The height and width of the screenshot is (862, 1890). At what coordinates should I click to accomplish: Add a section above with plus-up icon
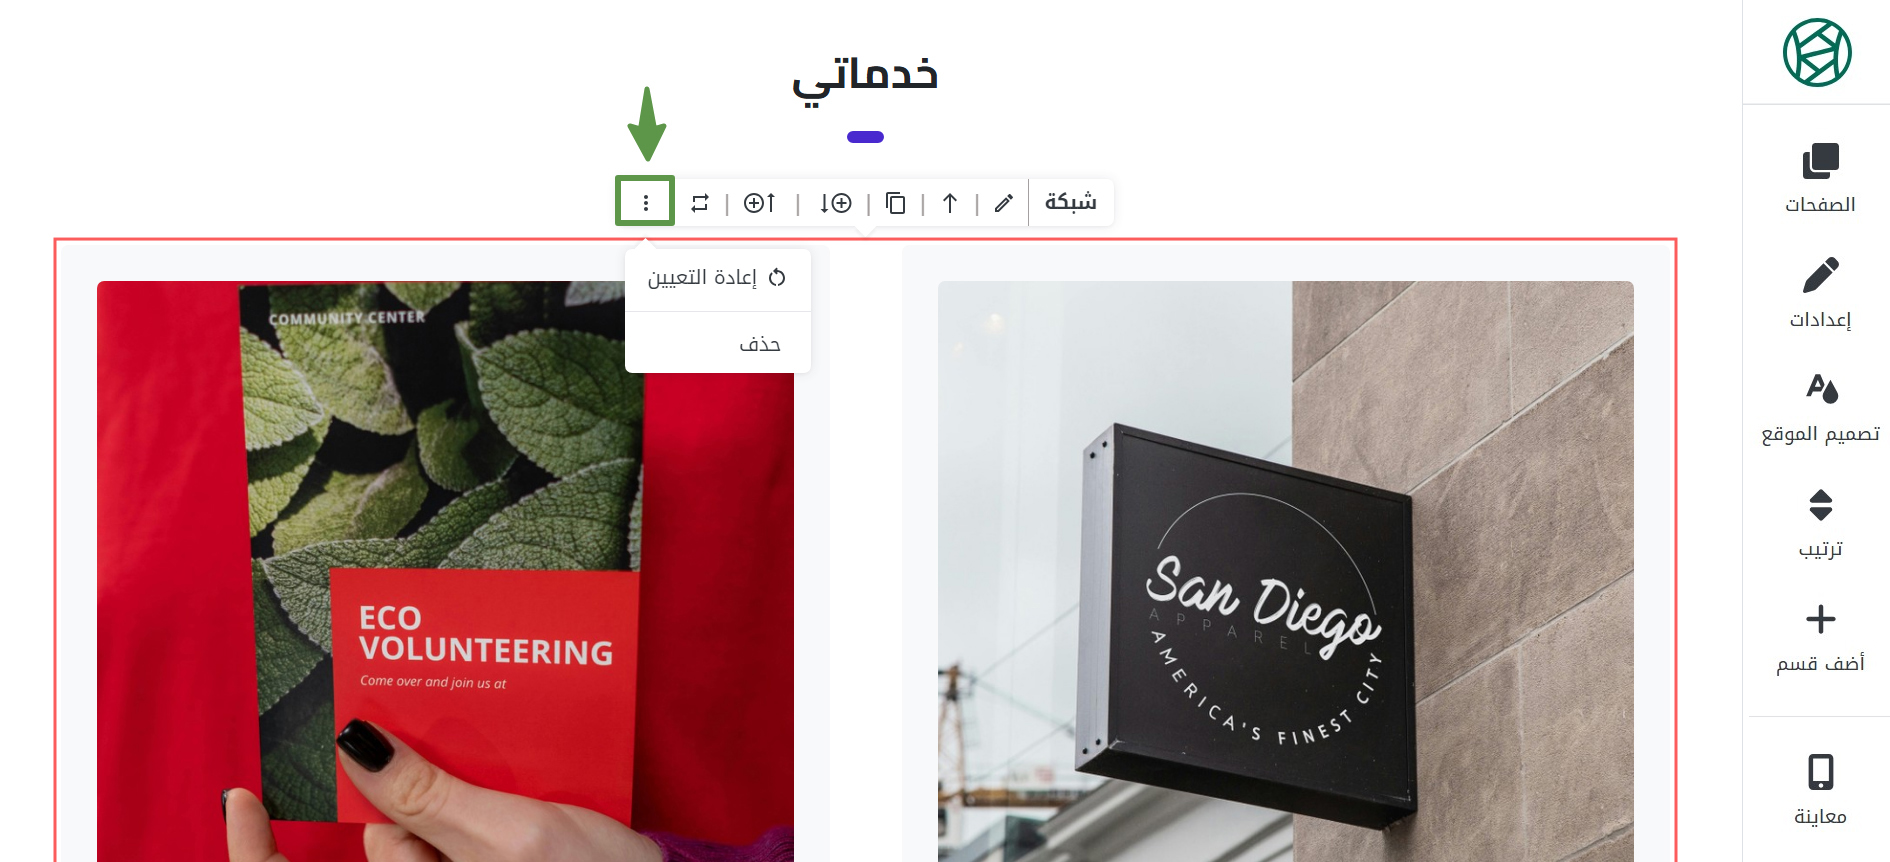click(x=760, y=203)
